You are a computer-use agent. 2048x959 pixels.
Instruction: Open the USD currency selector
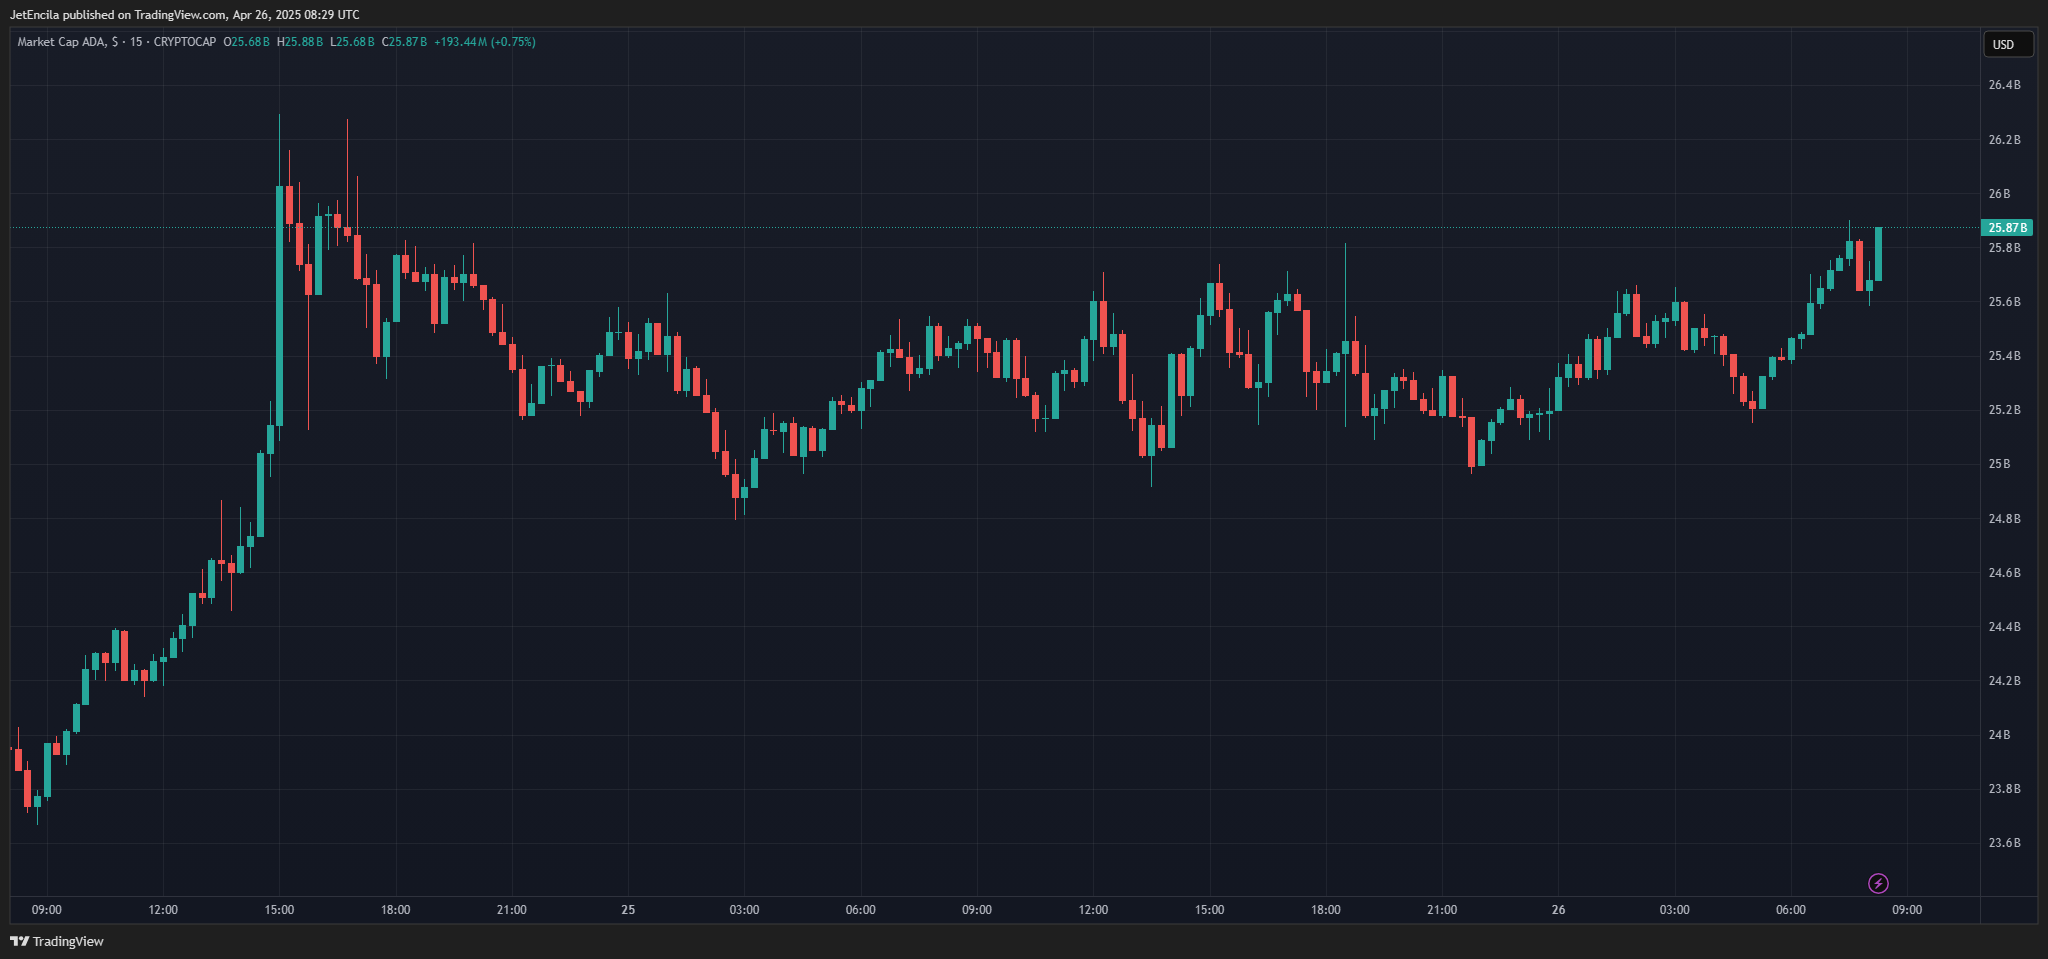2007,44
